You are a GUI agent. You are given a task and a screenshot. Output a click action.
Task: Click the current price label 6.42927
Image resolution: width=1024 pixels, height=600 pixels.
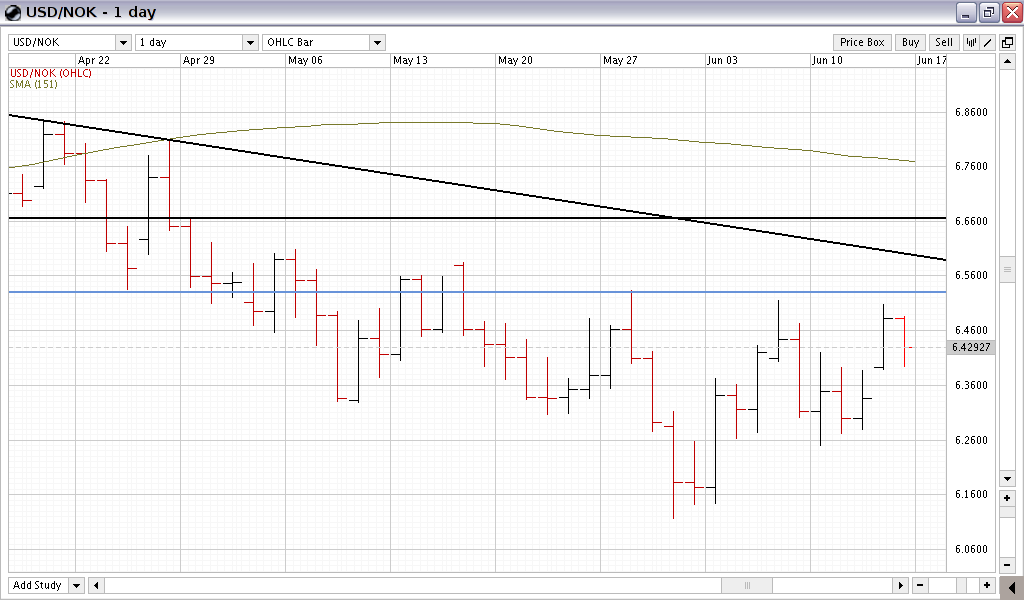971,347
